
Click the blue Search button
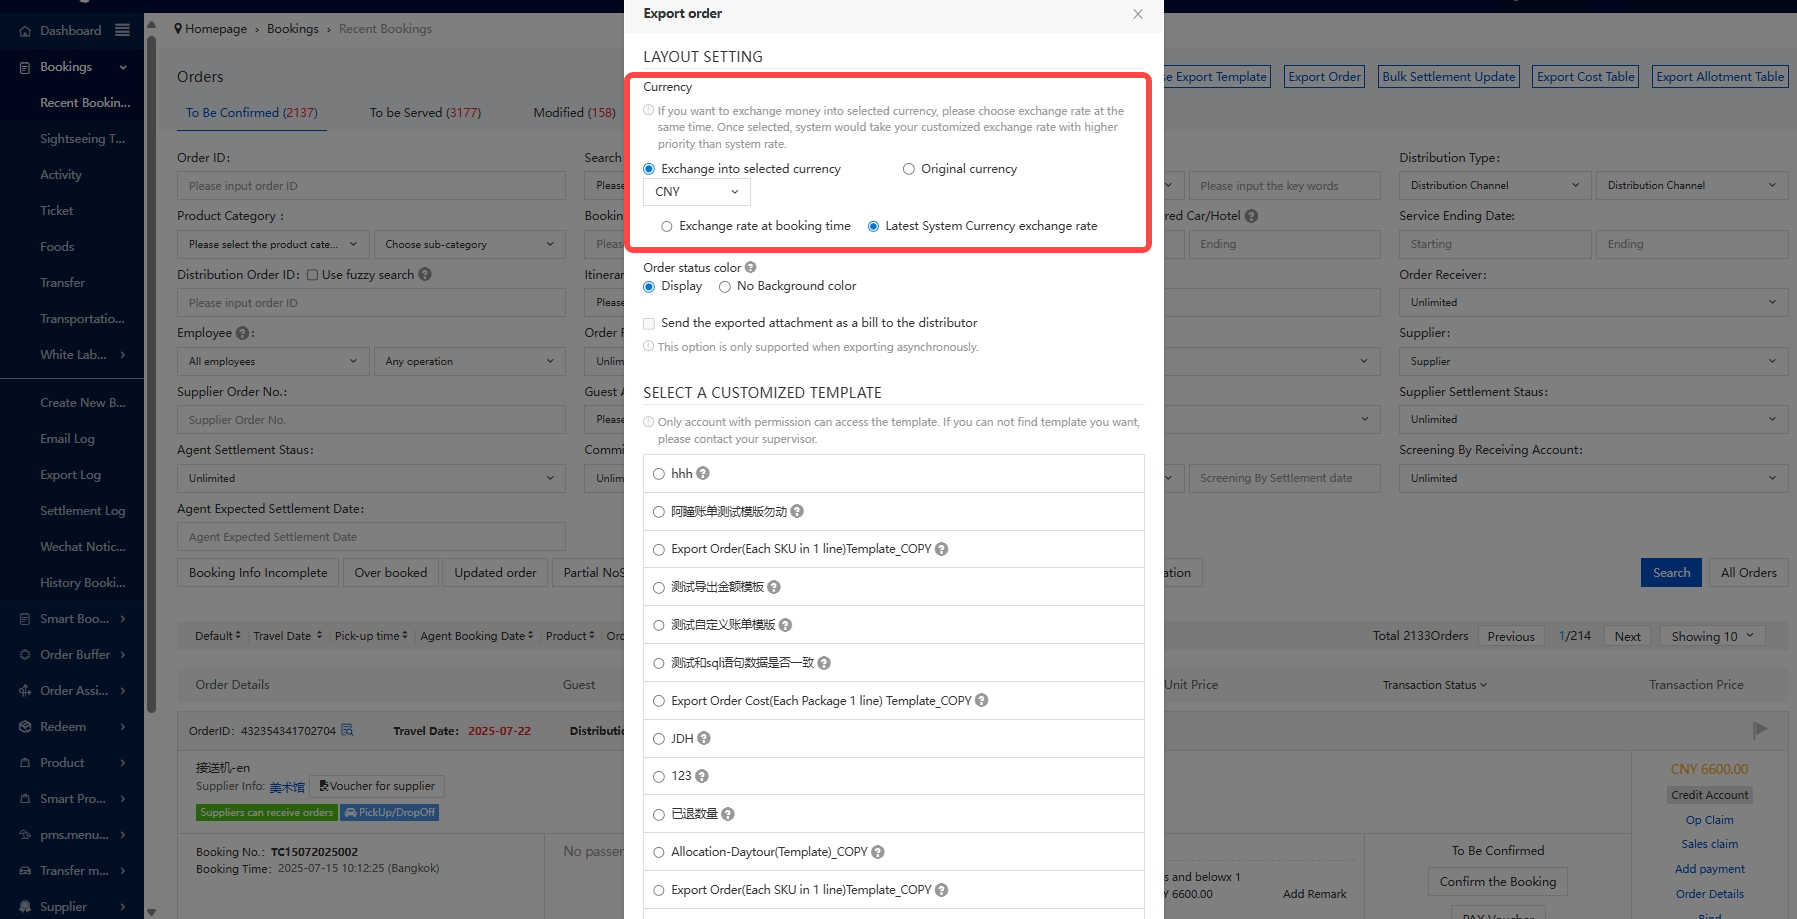tap(1670, 573)
